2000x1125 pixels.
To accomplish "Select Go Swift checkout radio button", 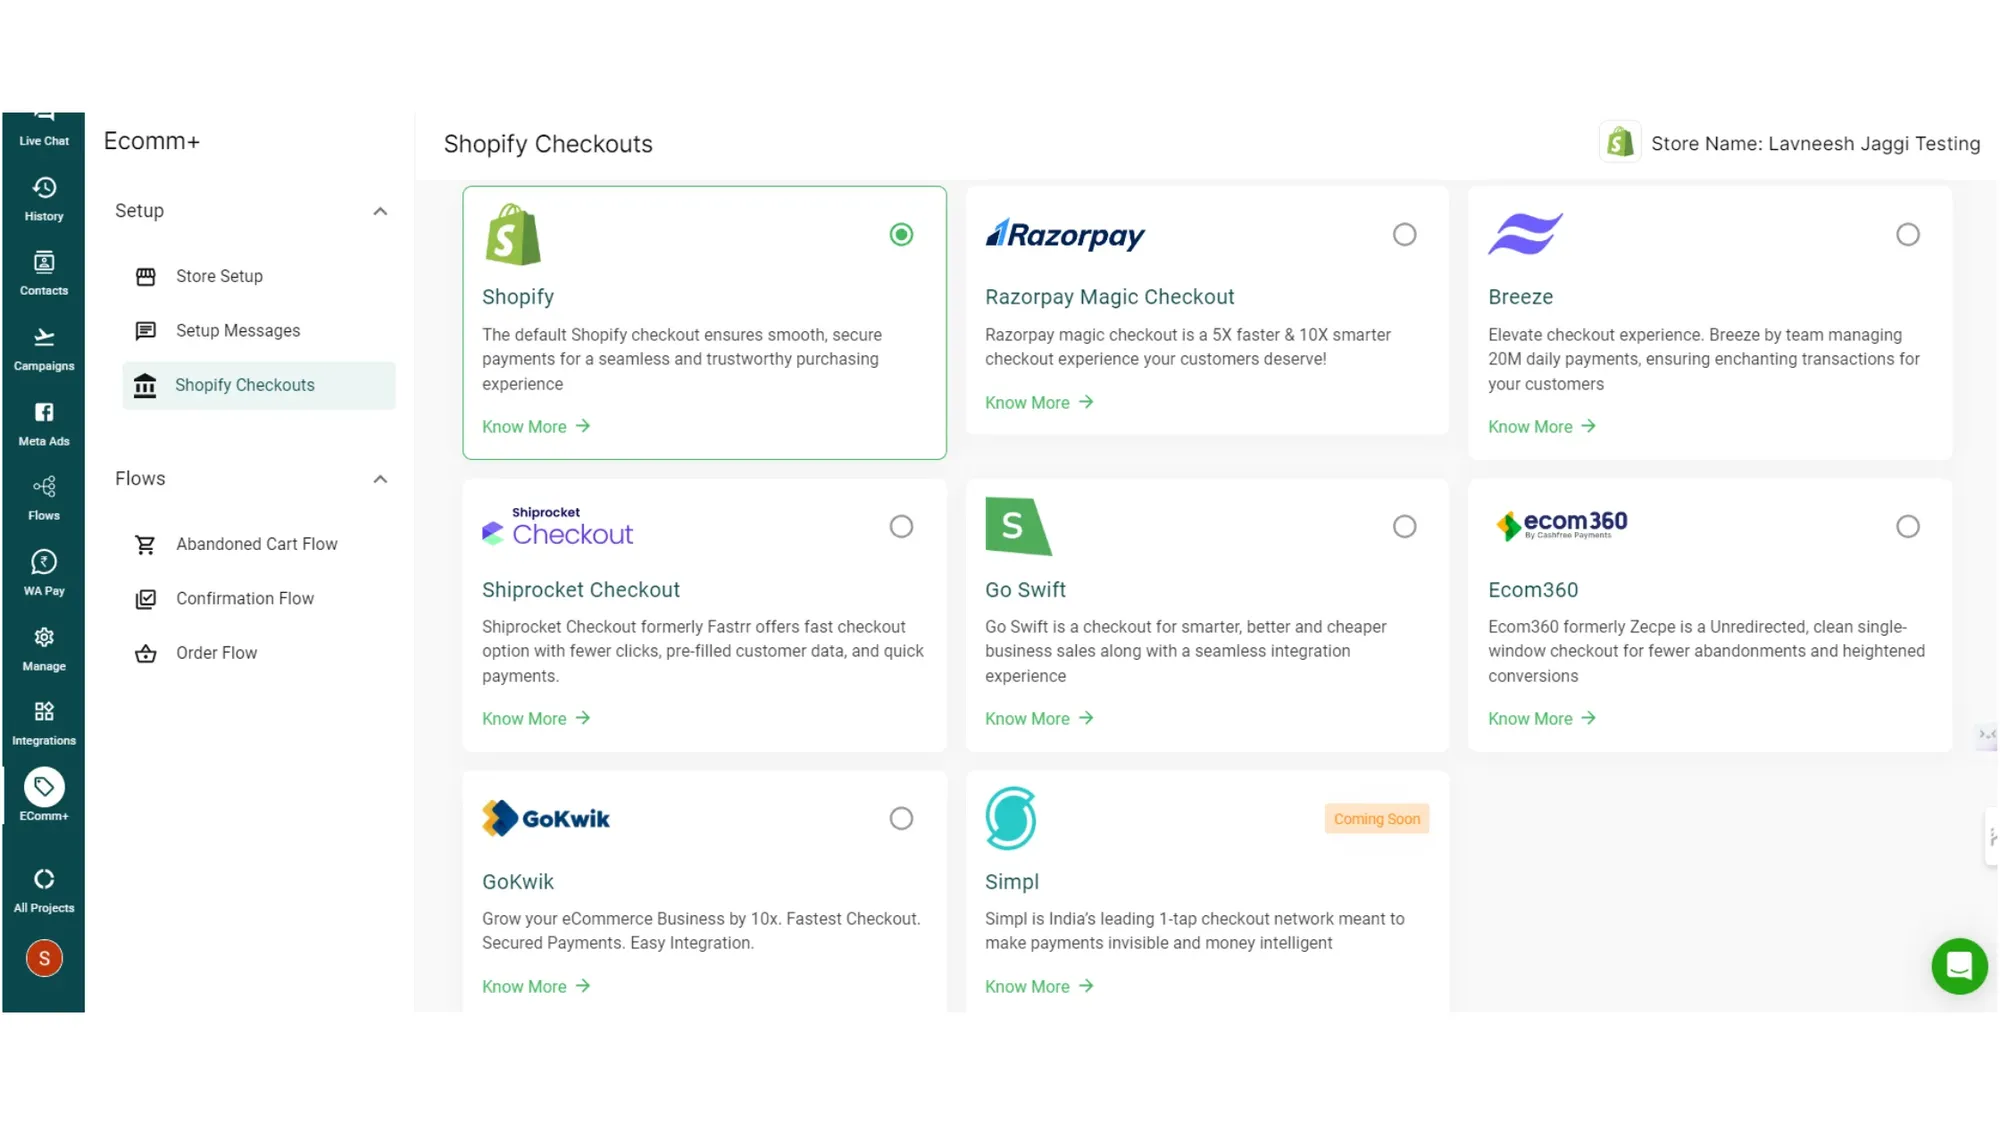I will [x=1404, y=527].
